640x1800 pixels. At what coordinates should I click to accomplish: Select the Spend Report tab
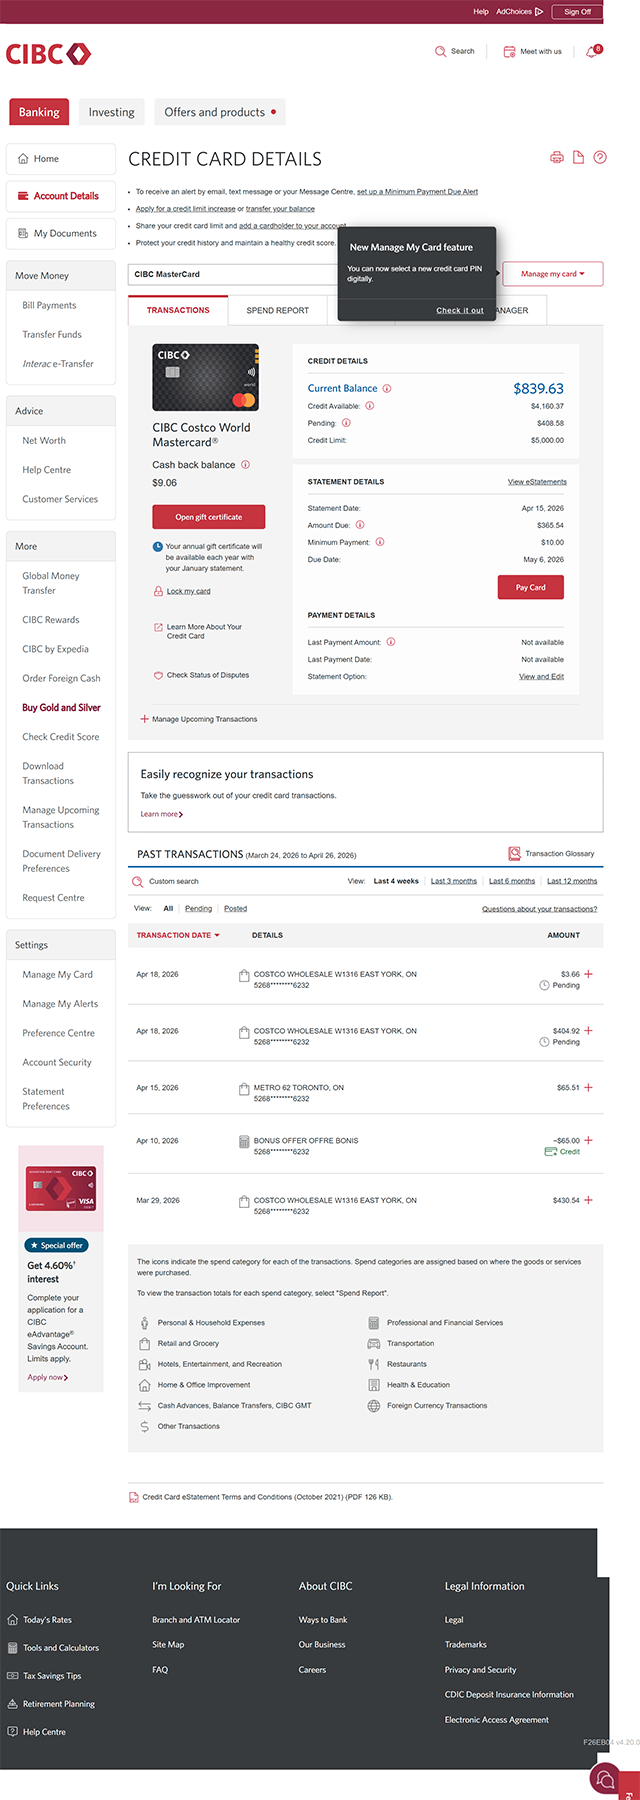[x=277, y=310]
